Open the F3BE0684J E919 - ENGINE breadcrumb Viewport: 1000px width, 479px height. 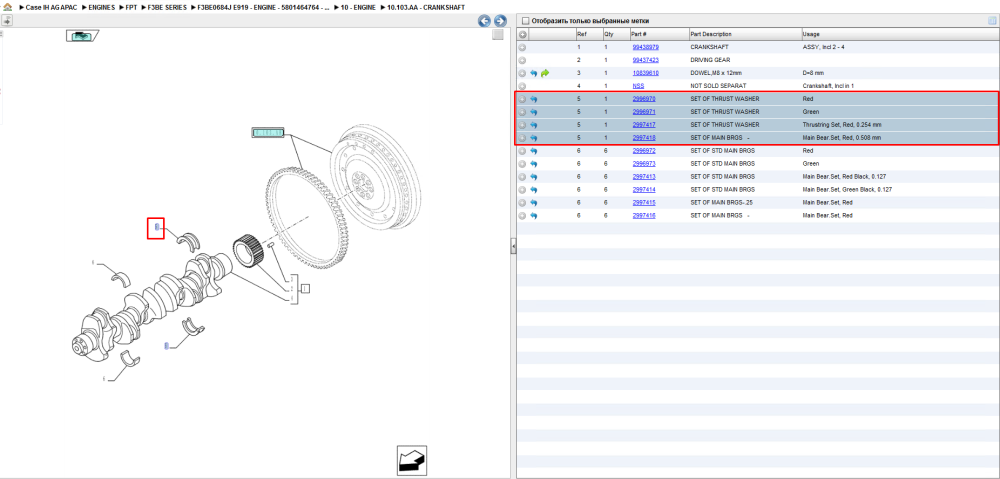[265, 7]
